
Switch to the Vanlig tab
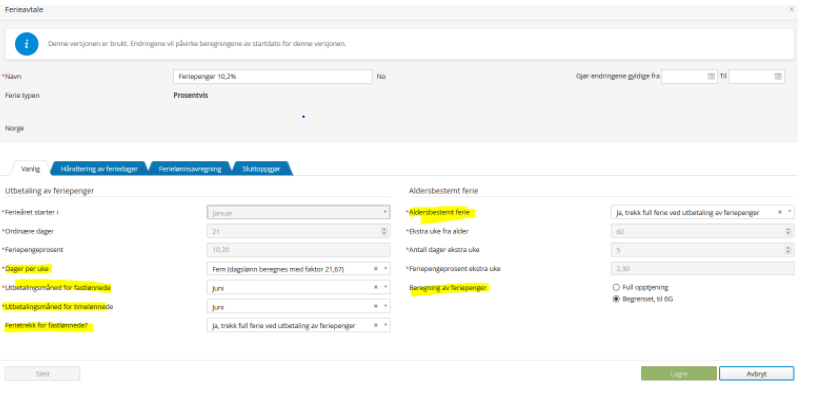(x=30, y=169)
